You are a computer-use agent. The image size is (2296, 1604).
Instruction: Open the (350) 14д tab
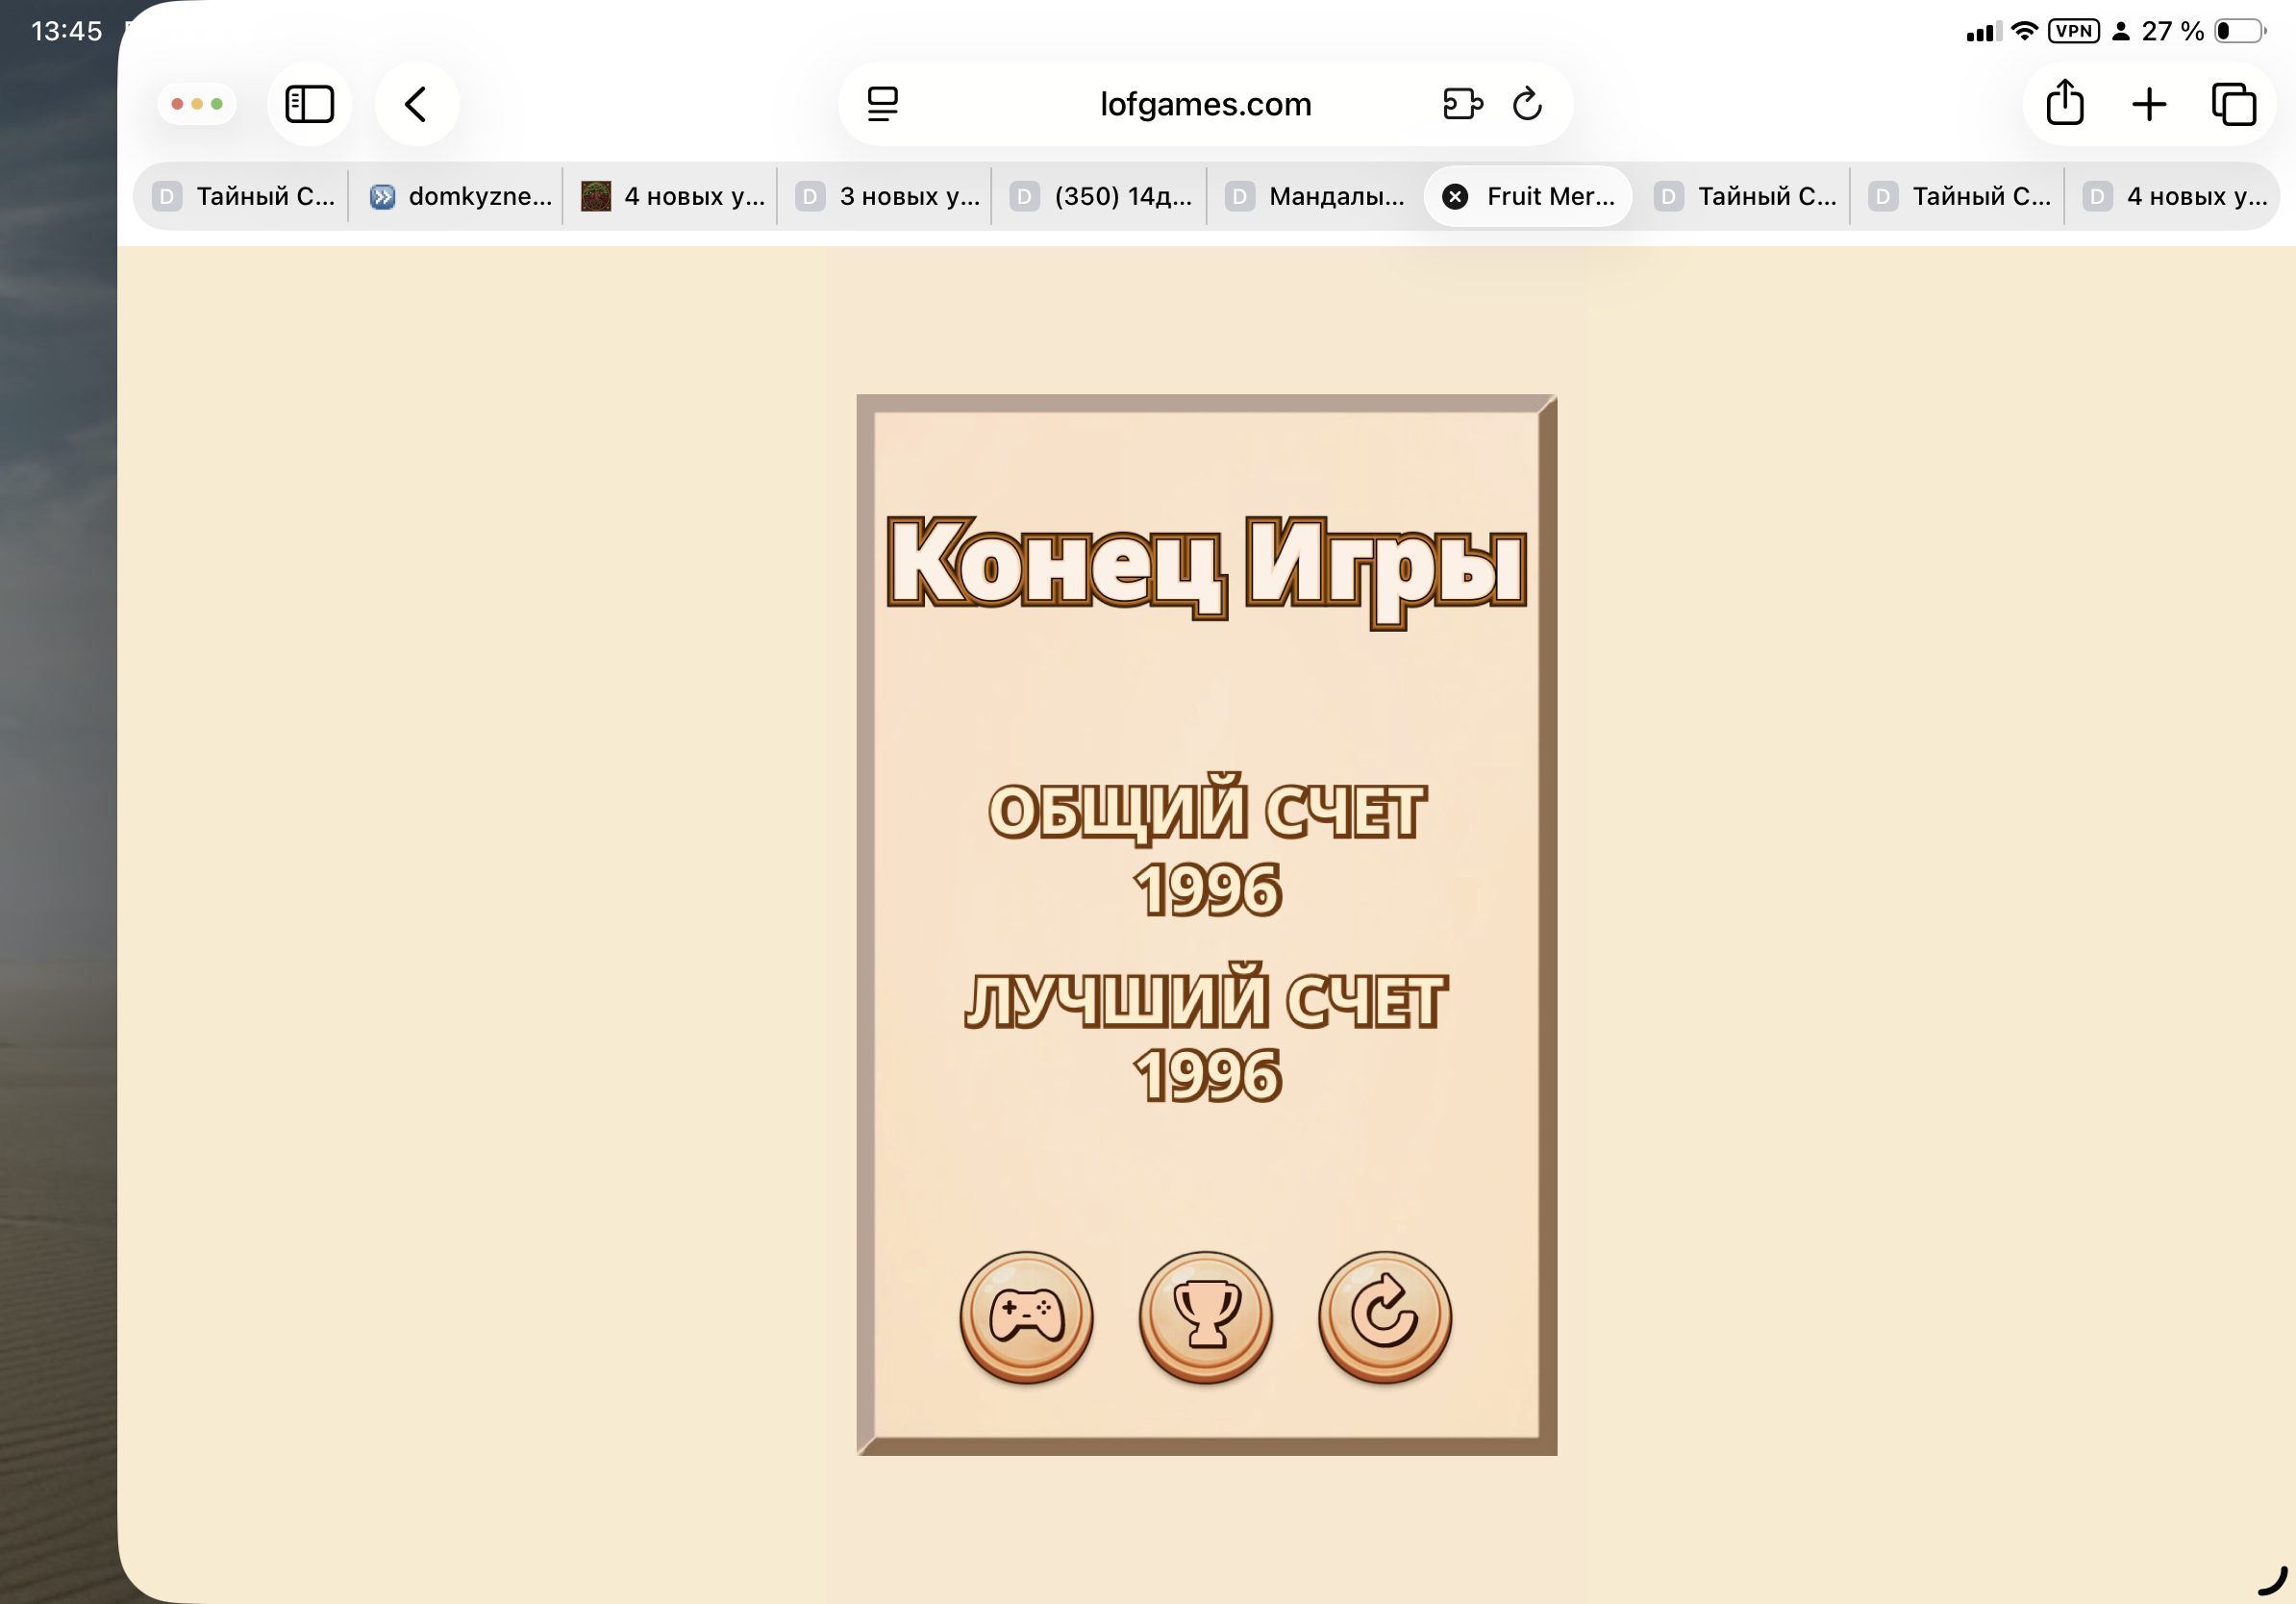coord(1103,197)
